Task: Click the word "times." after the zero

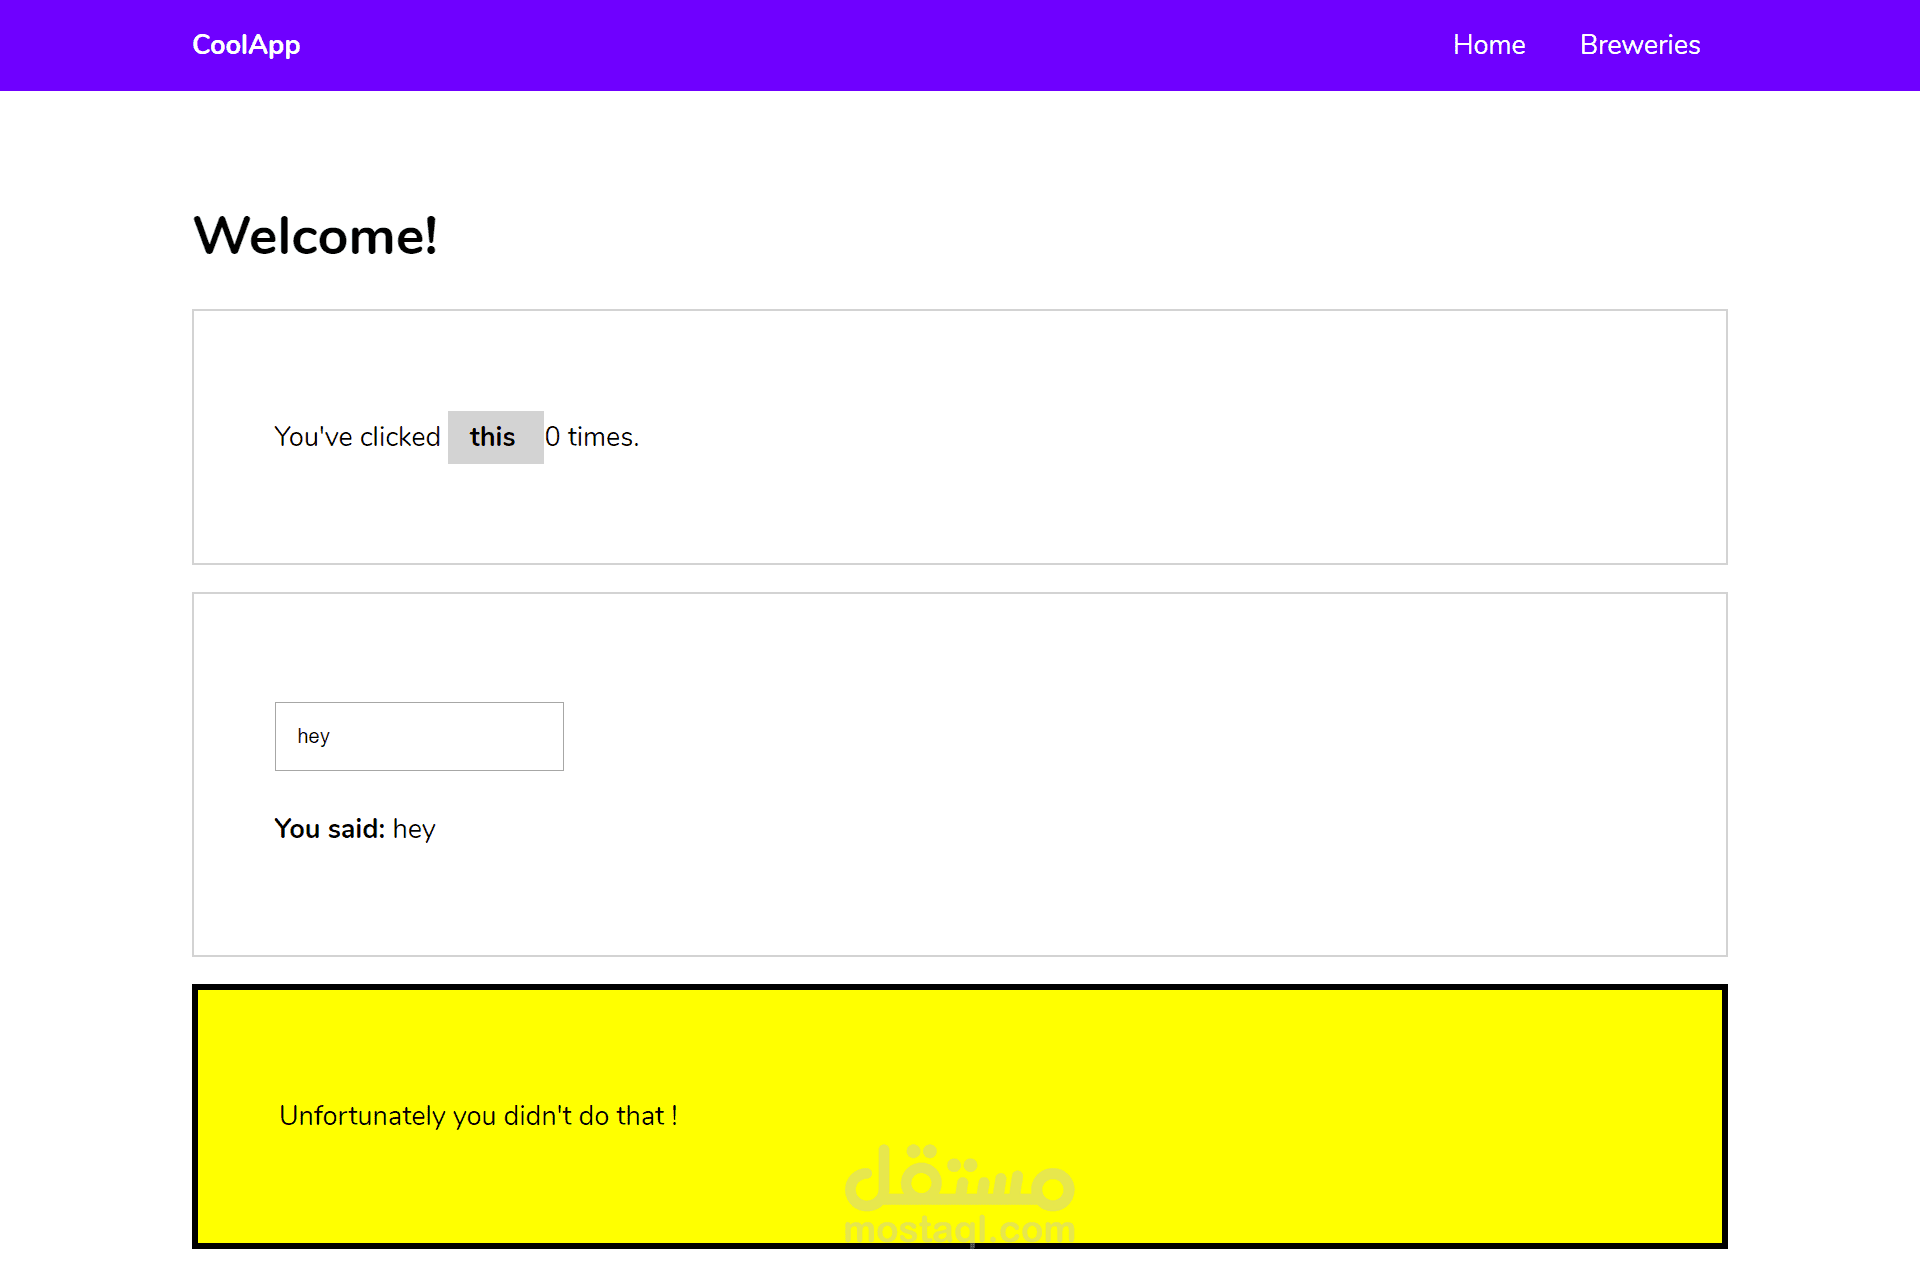Action: point(603,437)
